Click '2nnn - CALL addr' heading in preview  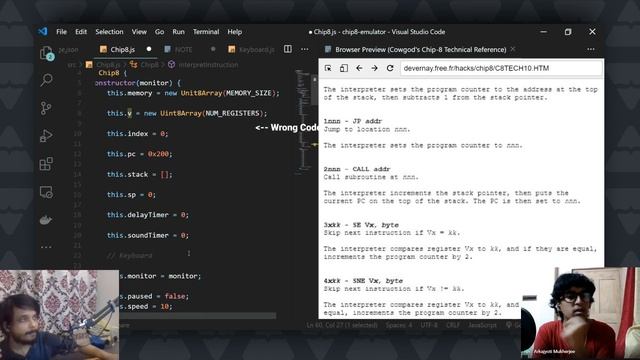pos(357,169)
